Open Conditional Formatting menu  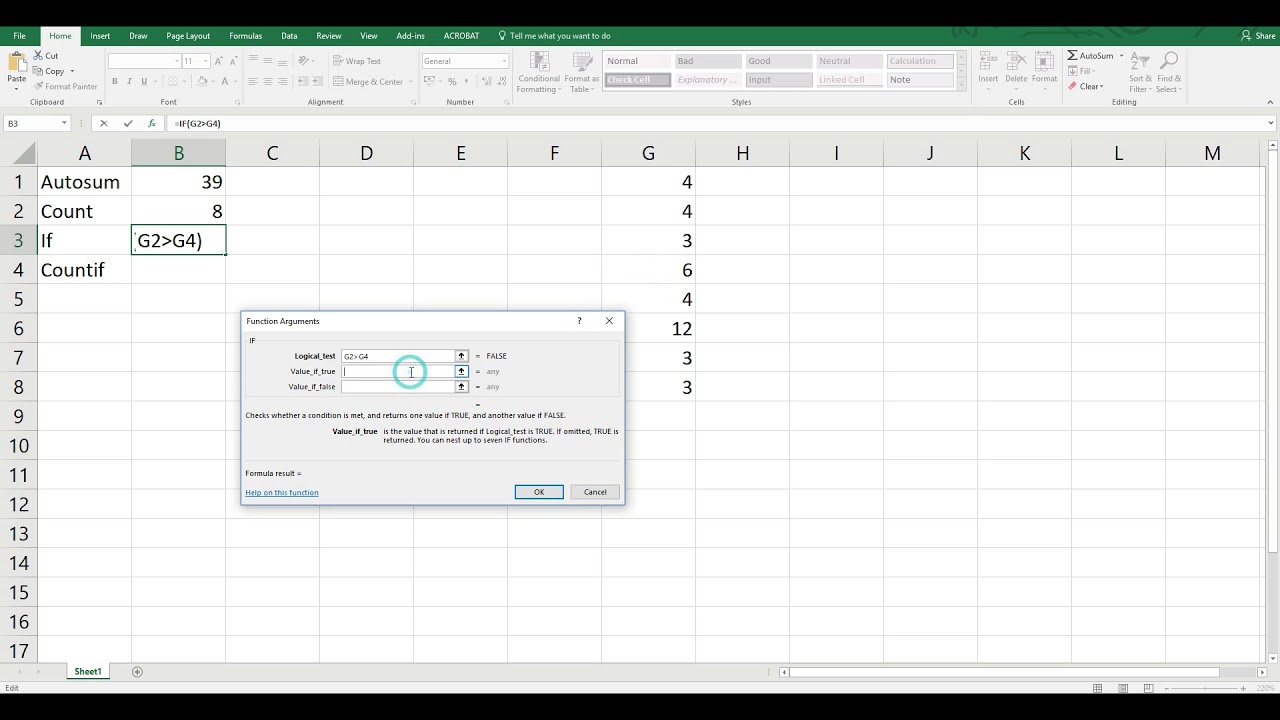(x=539, y=72)
